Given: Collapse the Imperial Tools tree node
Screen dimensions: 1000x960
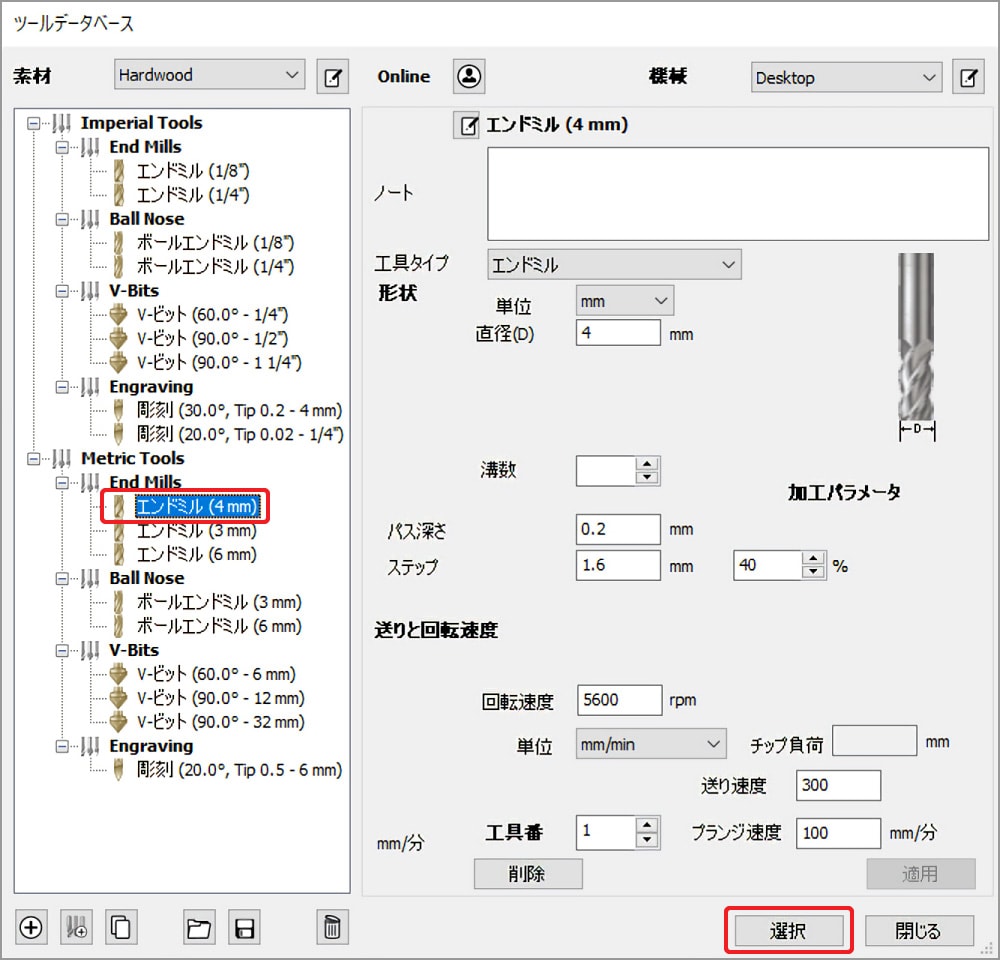Looking at the screenshot, I should point(37,123).
